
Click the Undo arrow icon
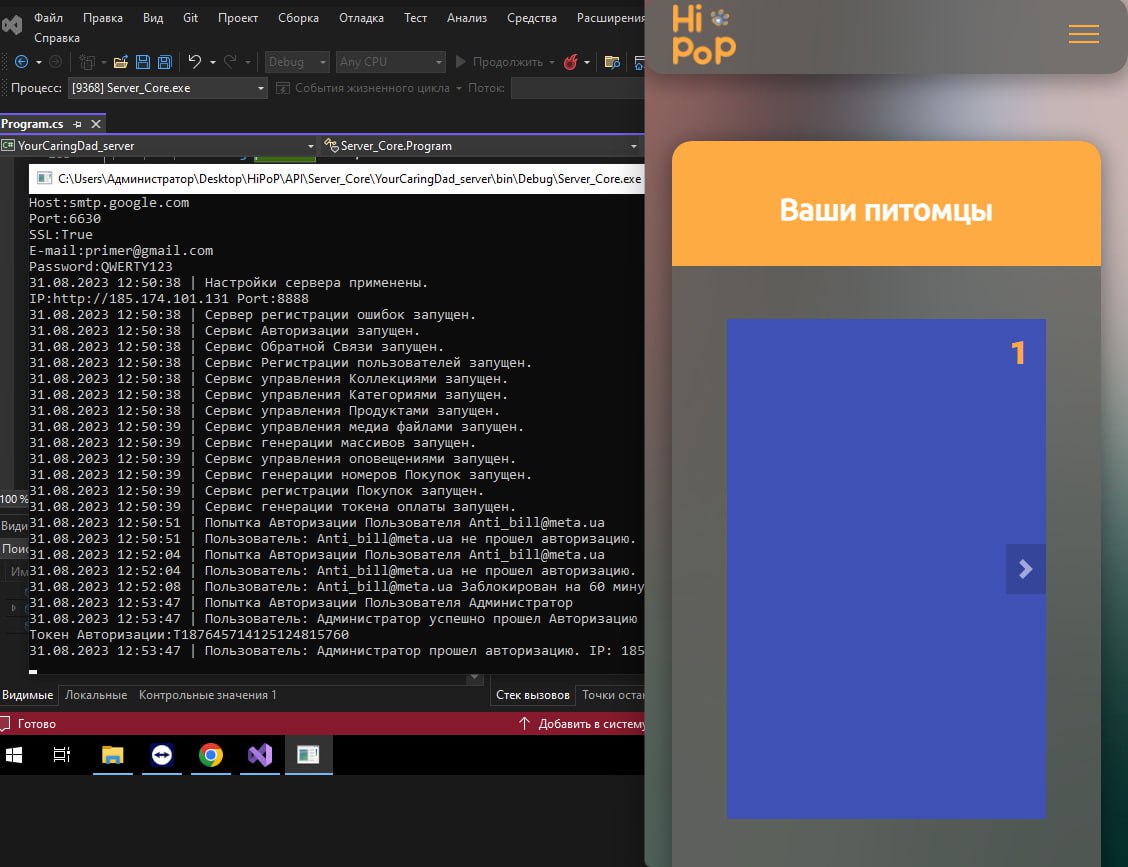194,62
